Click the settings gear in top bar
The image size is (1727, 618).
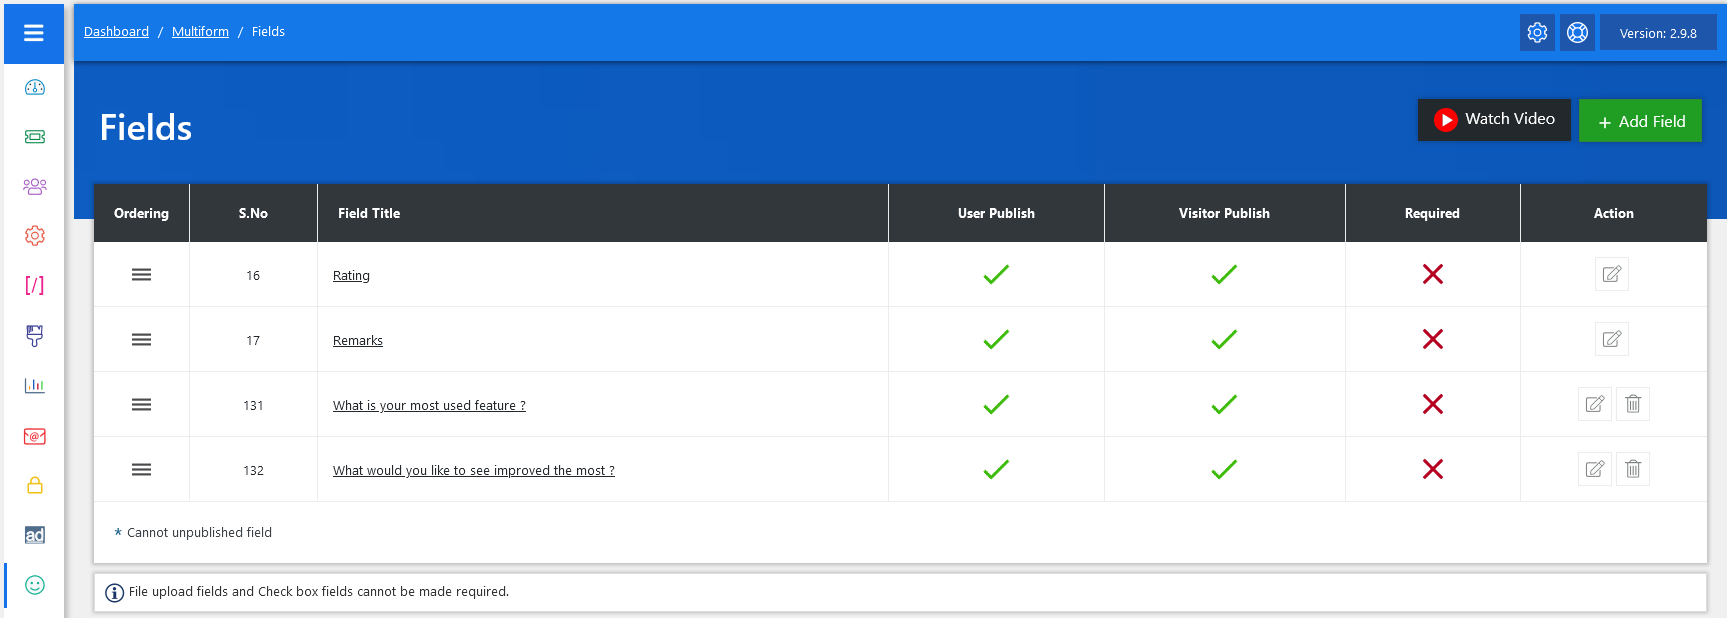(1537, 33)
